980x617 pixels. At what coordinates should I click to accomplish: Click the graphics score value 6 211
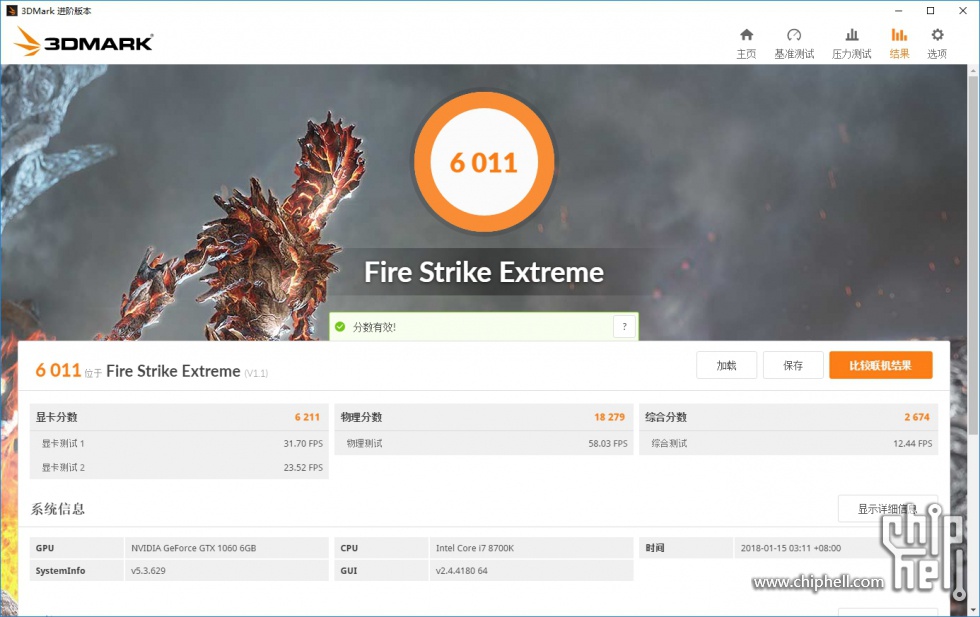click(307, 417)
